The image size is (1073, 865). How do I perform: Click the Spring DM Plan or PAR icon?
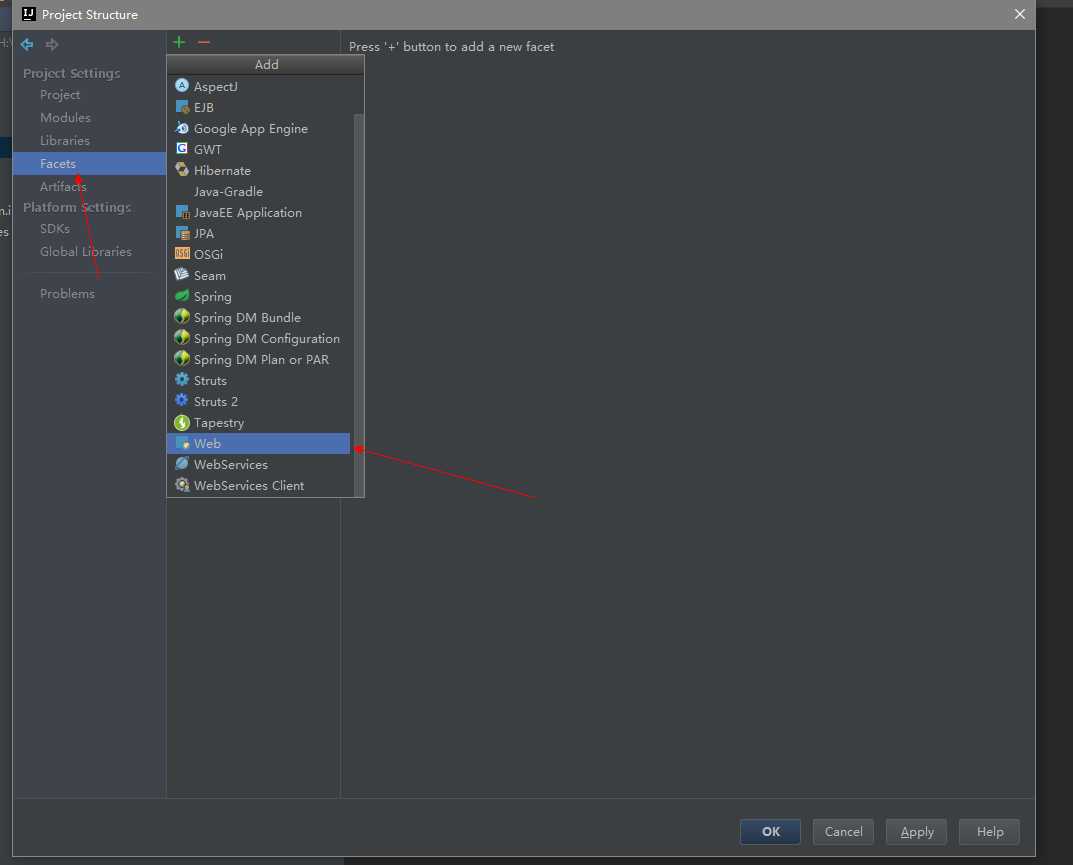click(182, 359)
